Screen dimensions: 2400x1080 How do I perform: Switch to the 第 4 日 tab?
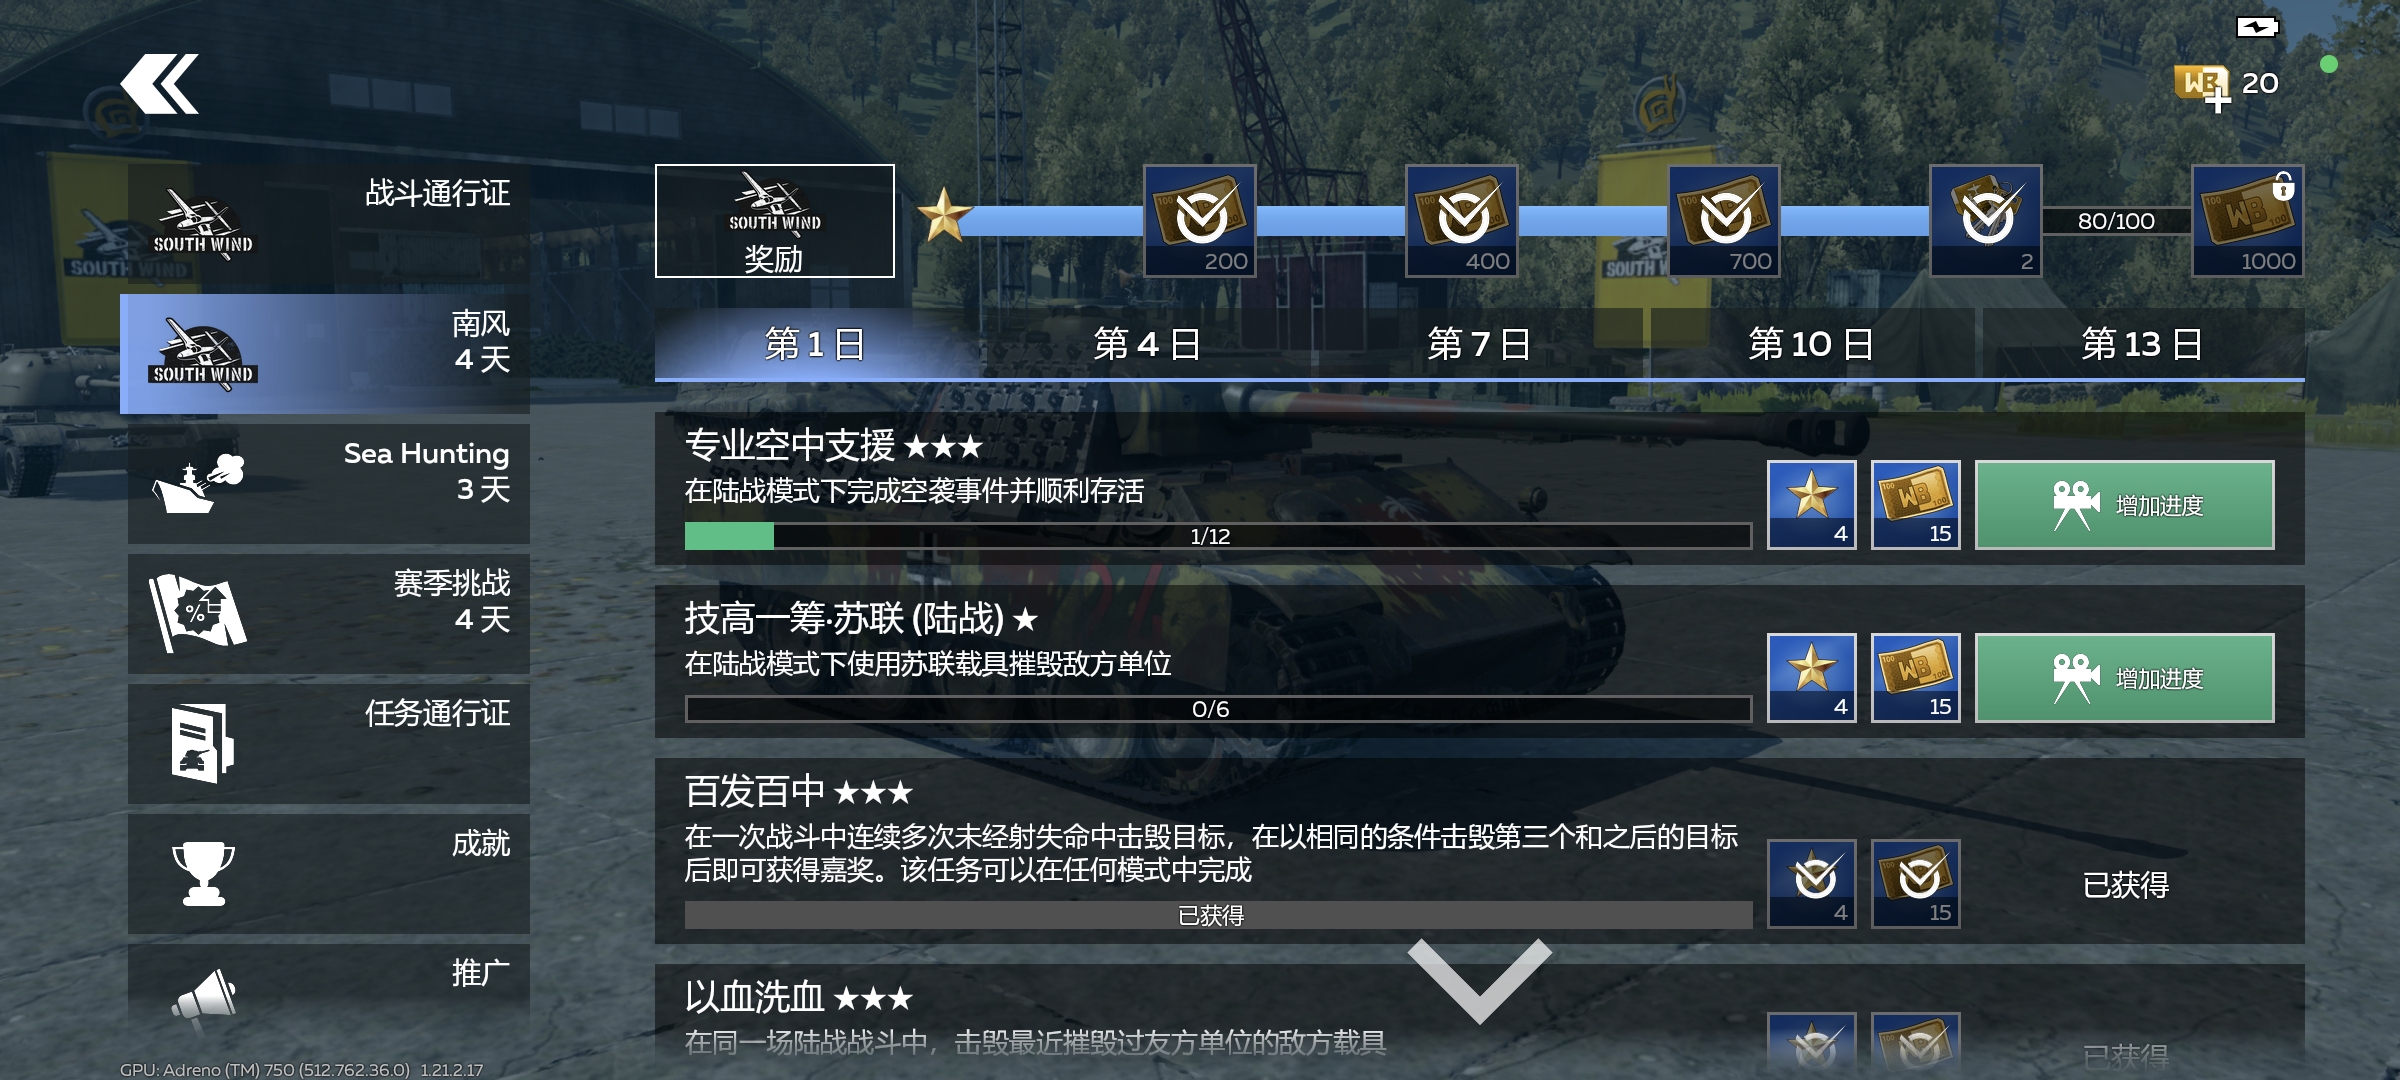pos(1147,344)
